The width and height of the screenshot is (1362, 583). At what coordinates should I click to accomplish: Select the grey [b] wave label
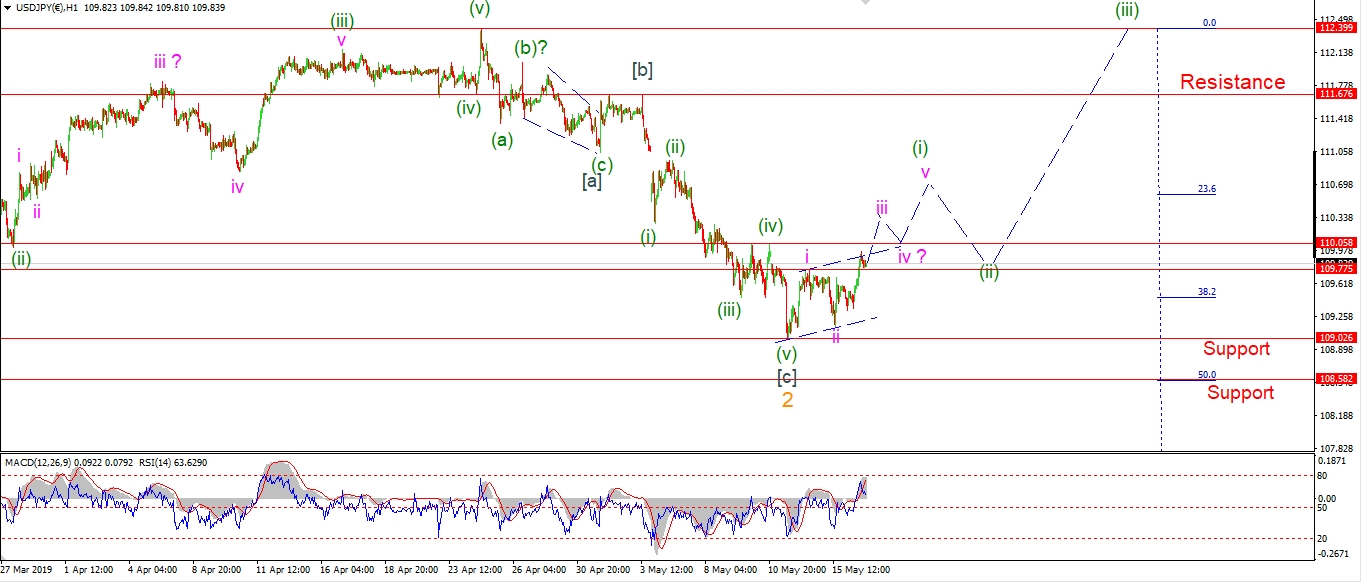[642, 70]
